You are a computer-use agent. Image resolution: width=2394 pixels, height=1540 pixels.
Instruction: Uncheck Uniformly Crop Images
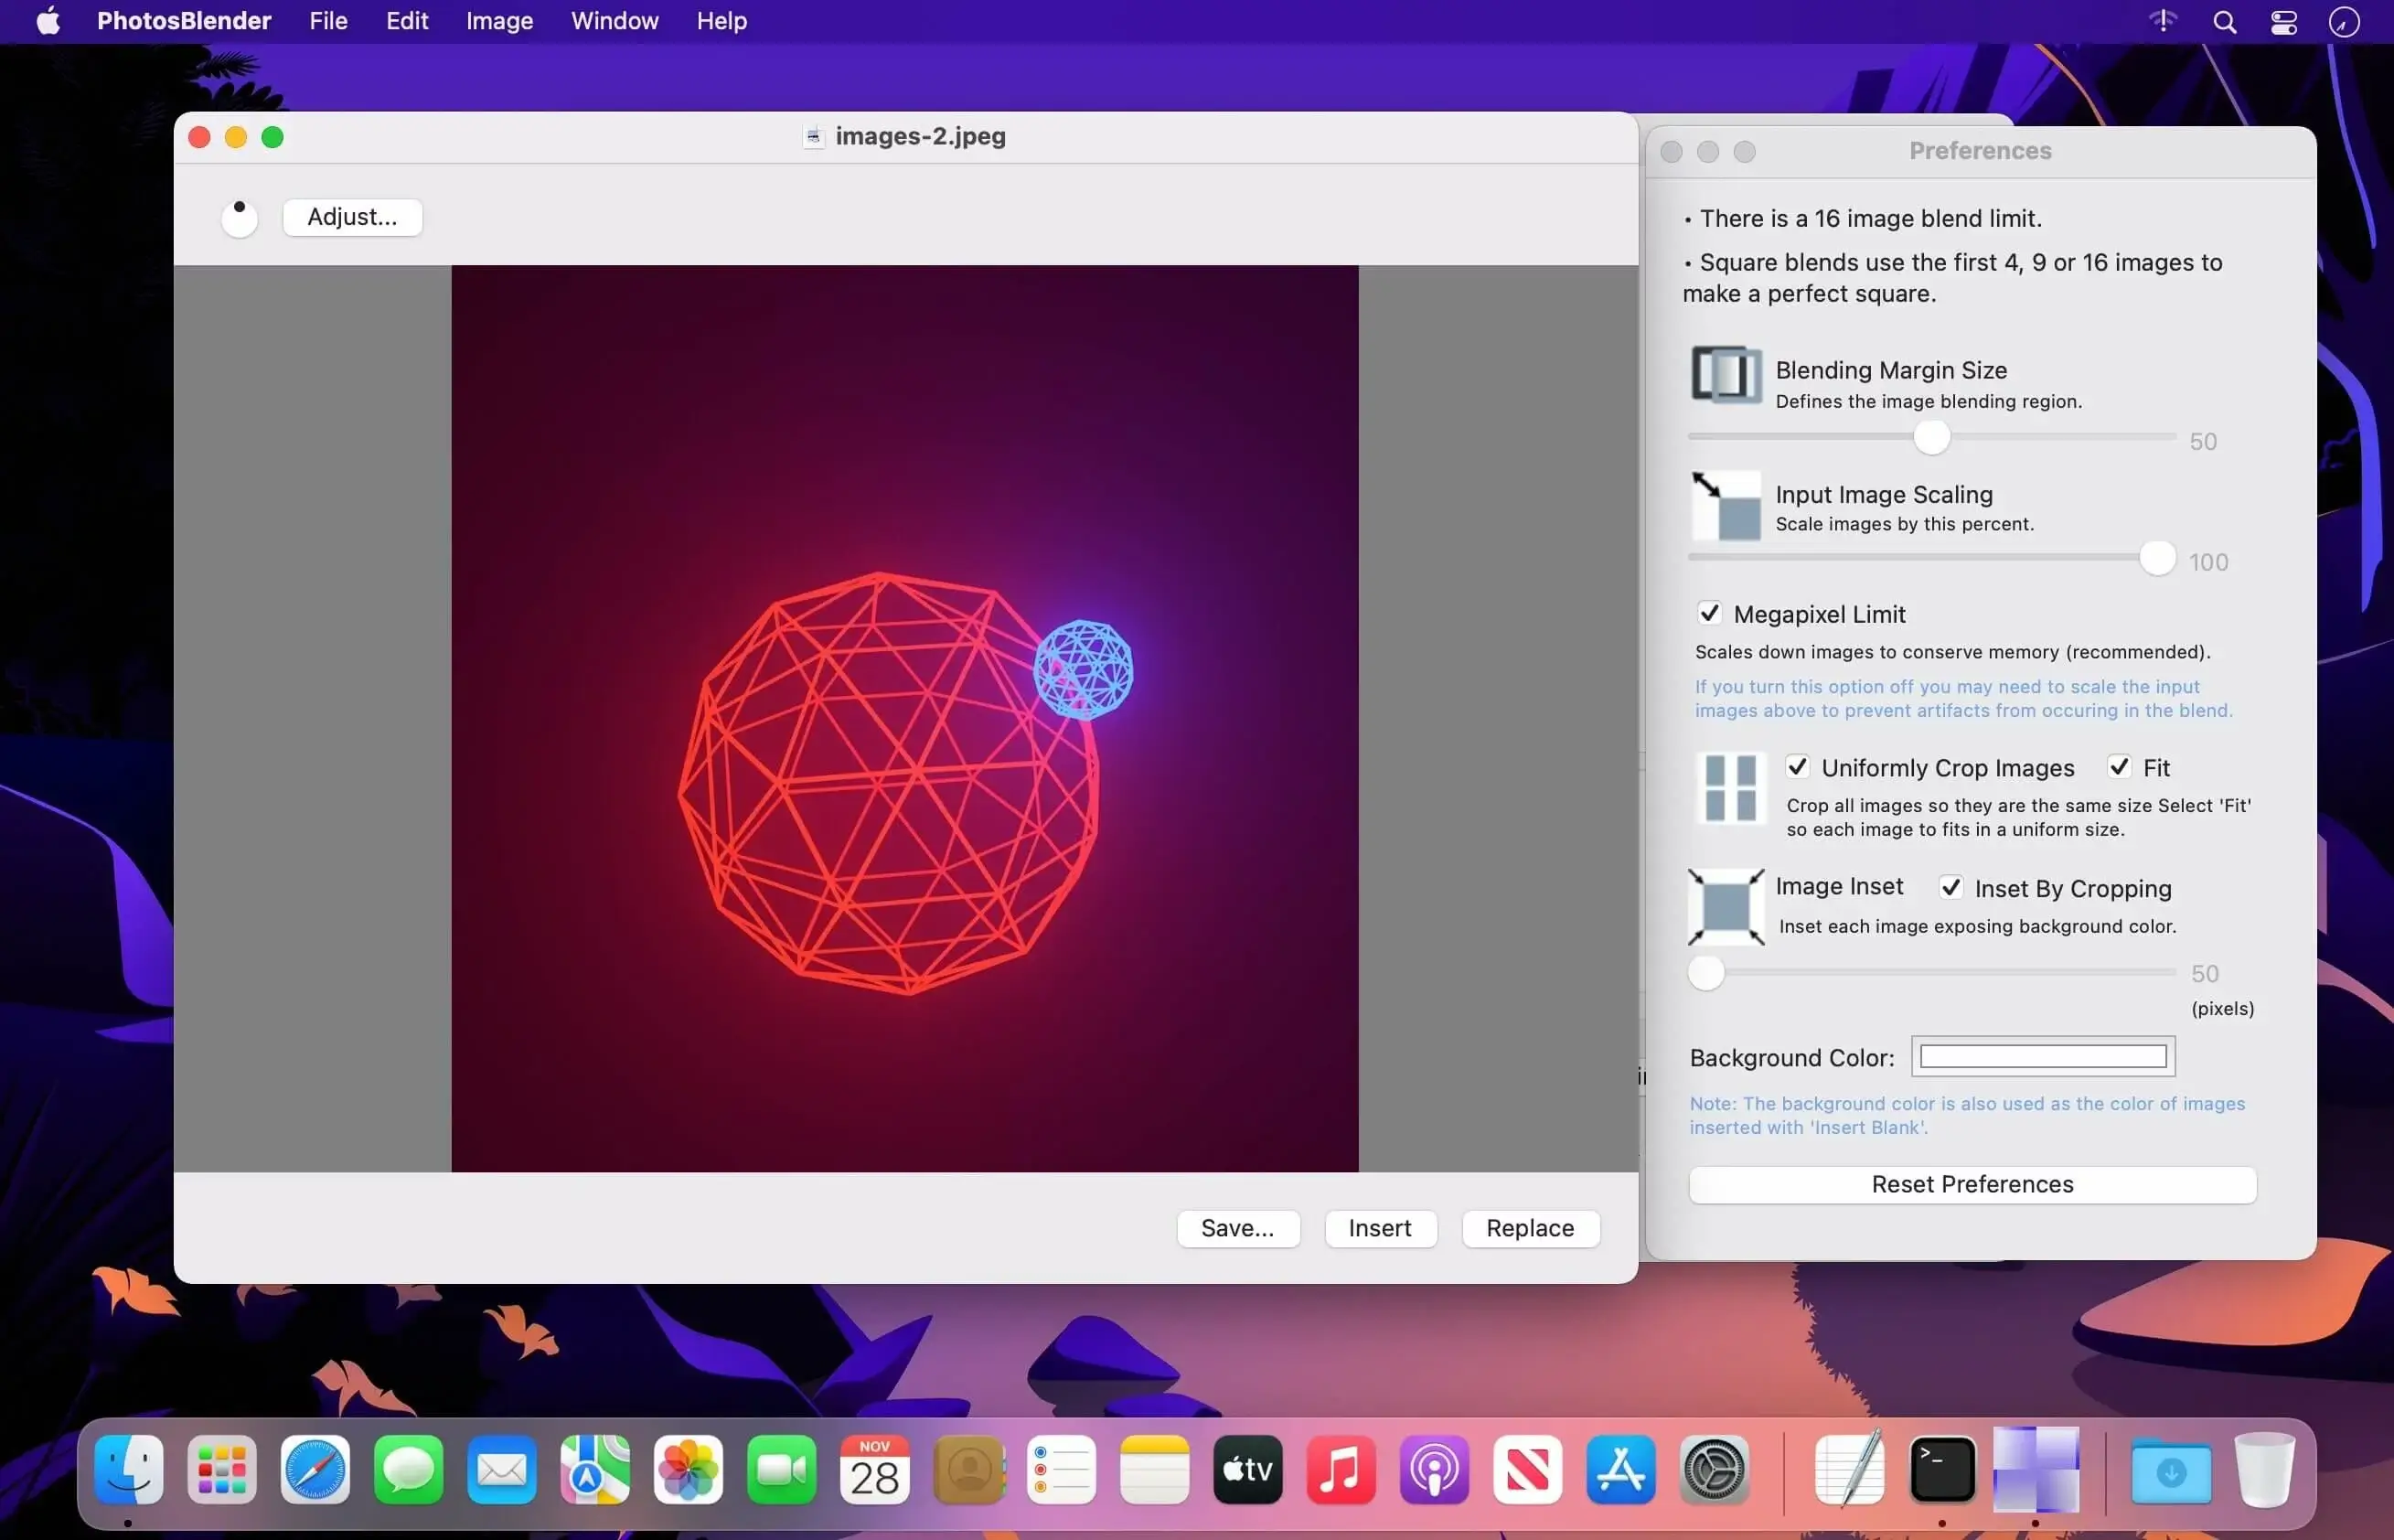(x=1797, y=767)
